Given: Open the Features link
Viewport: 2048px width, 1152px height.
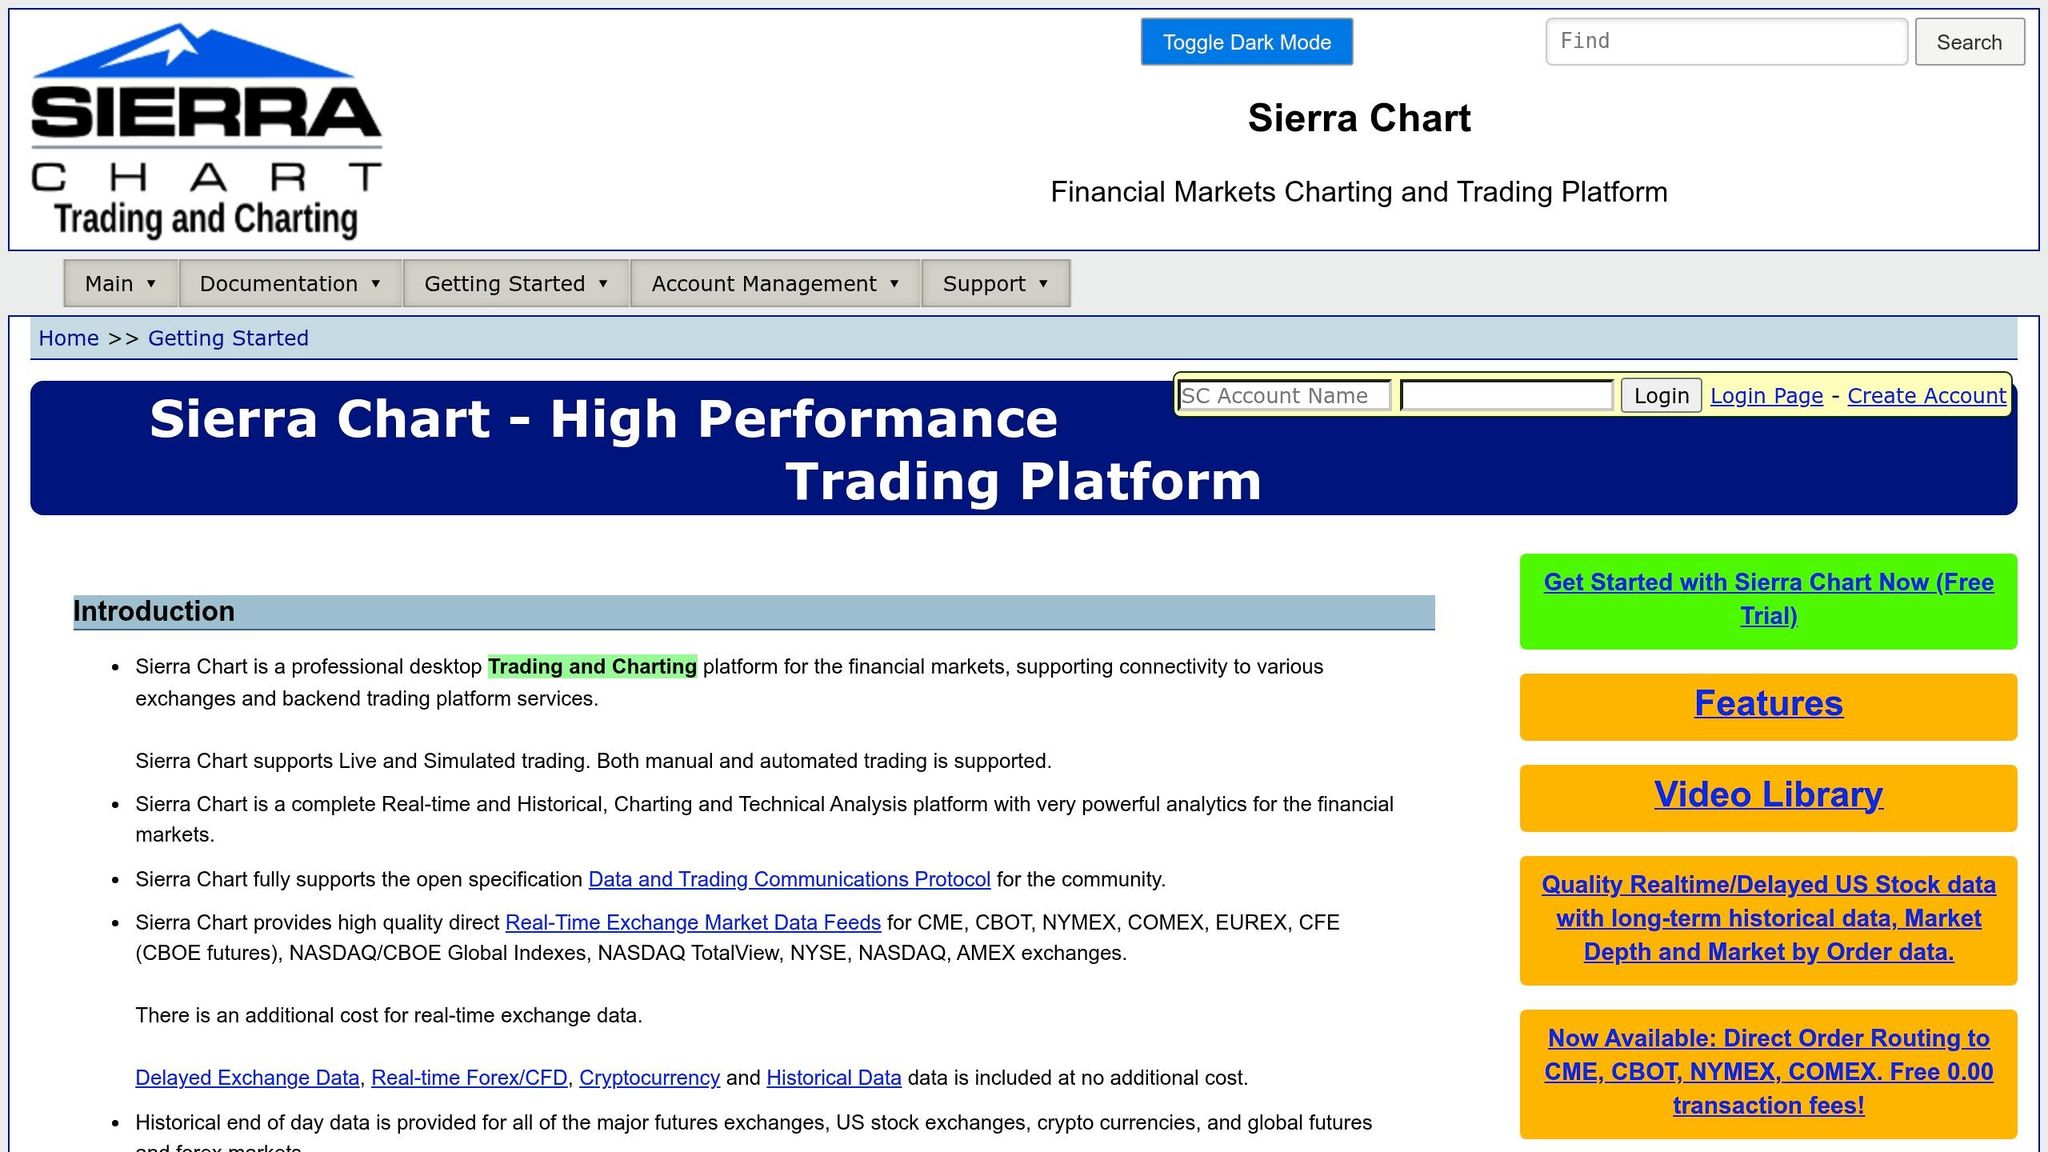Looking at the screenshot, I should (1768, 703).
